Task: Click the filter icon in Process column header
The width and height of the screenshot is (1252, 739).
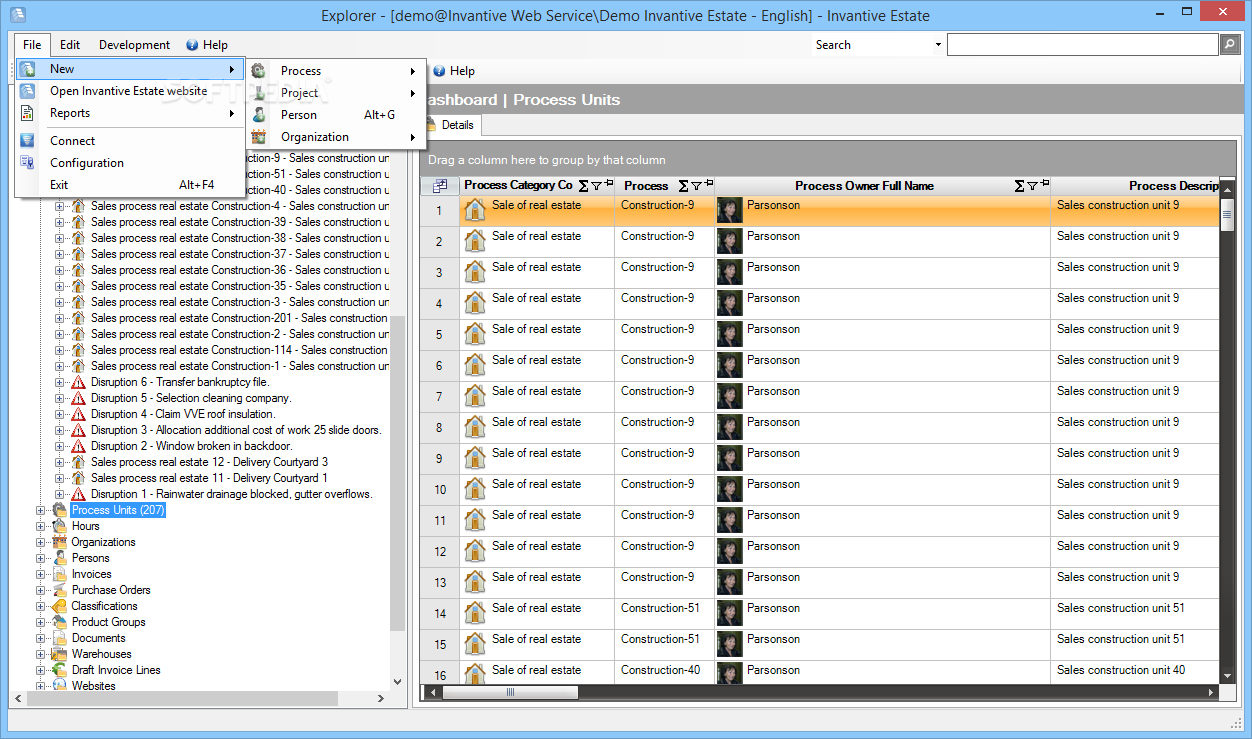Action: tap(697, 186)
